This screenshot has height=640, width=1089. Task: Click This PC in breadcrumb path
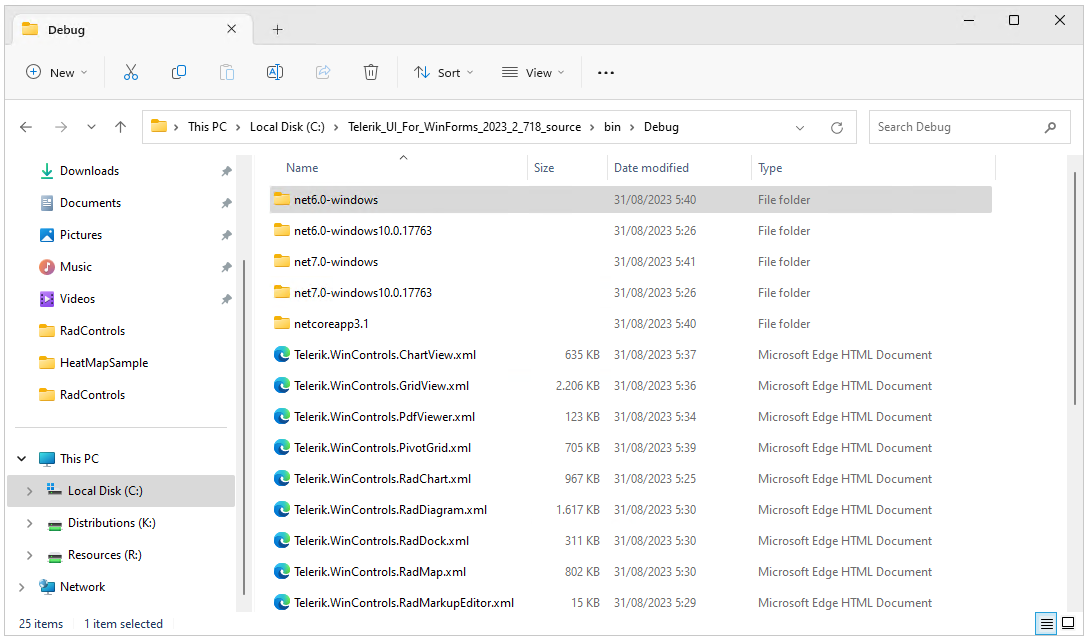207,127
